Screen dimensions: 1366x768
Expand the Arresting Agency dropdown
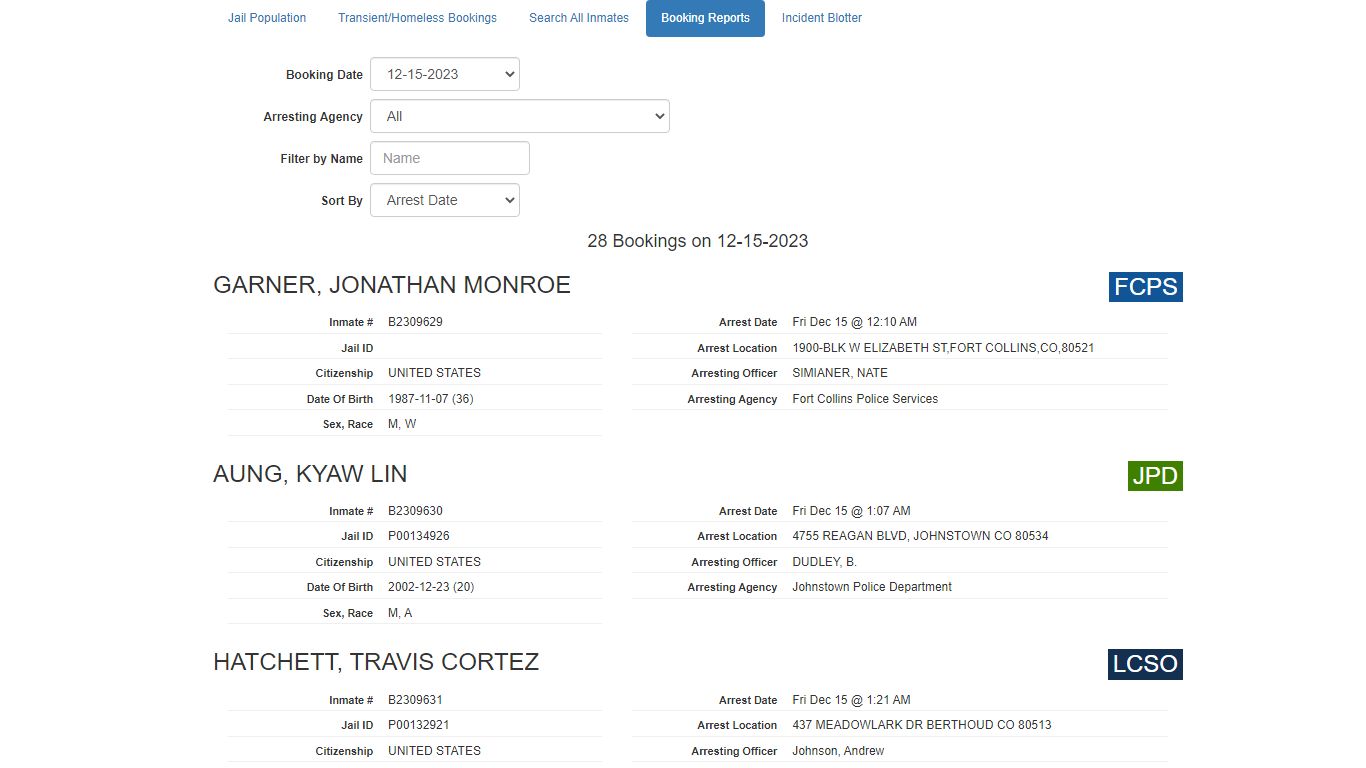pyautogui.click(x=520, y=116)
